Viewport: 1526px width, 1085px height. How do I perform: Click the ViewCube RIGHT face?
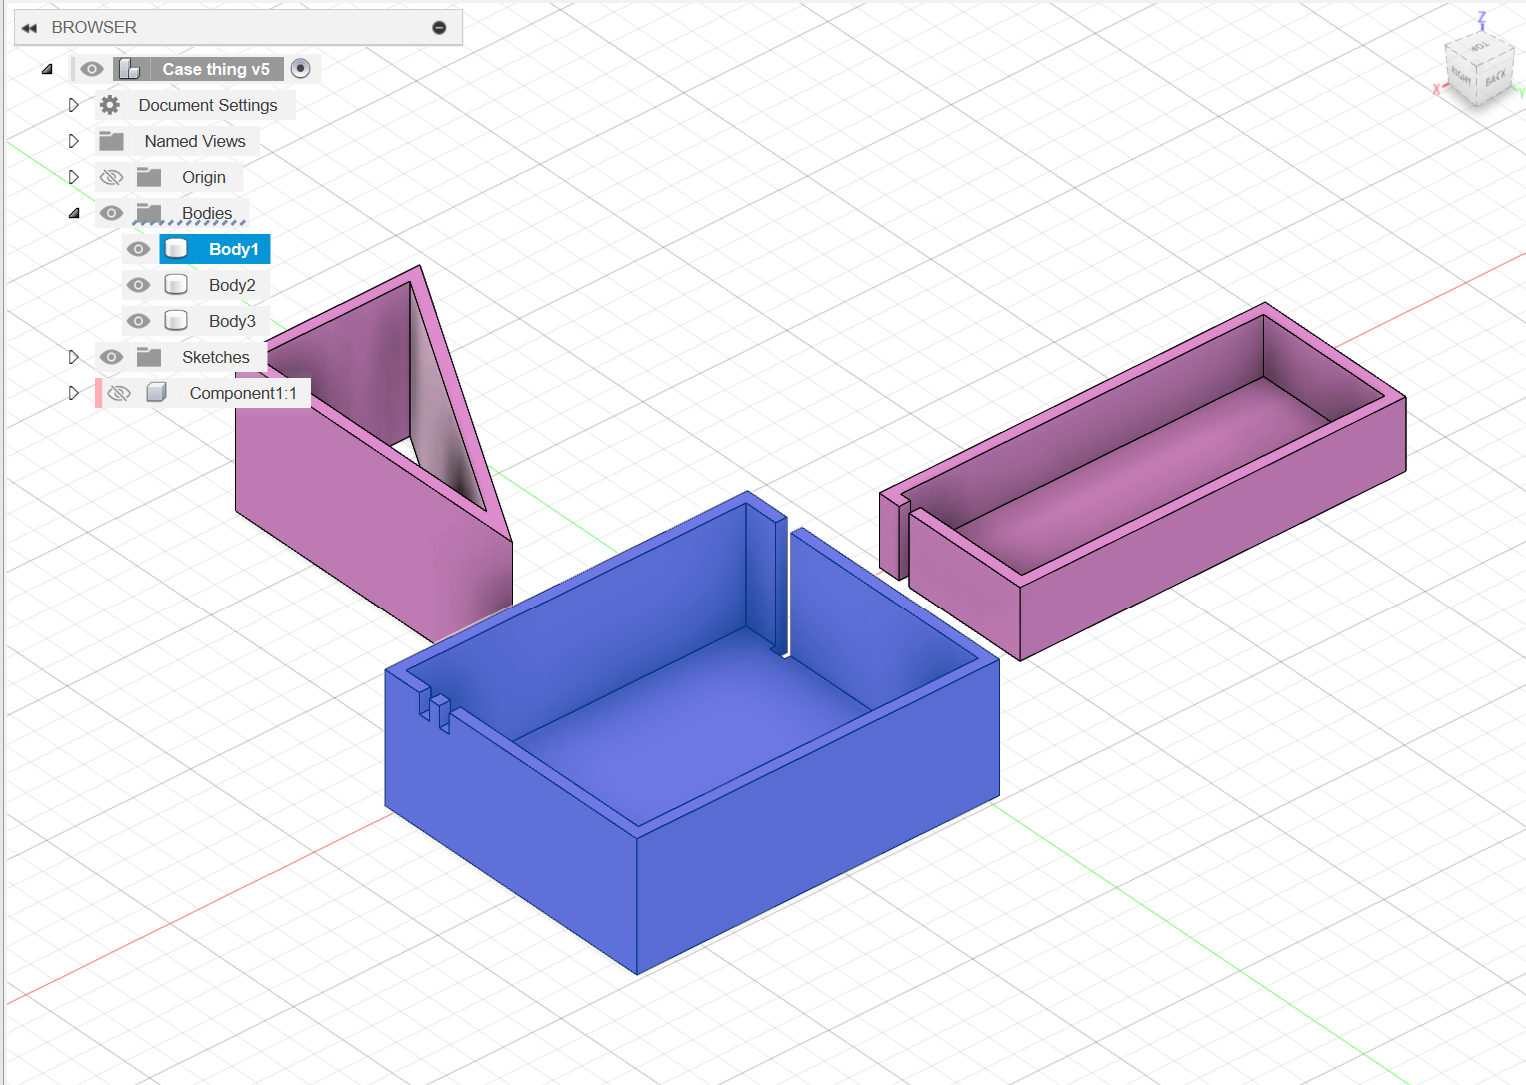1462,77
